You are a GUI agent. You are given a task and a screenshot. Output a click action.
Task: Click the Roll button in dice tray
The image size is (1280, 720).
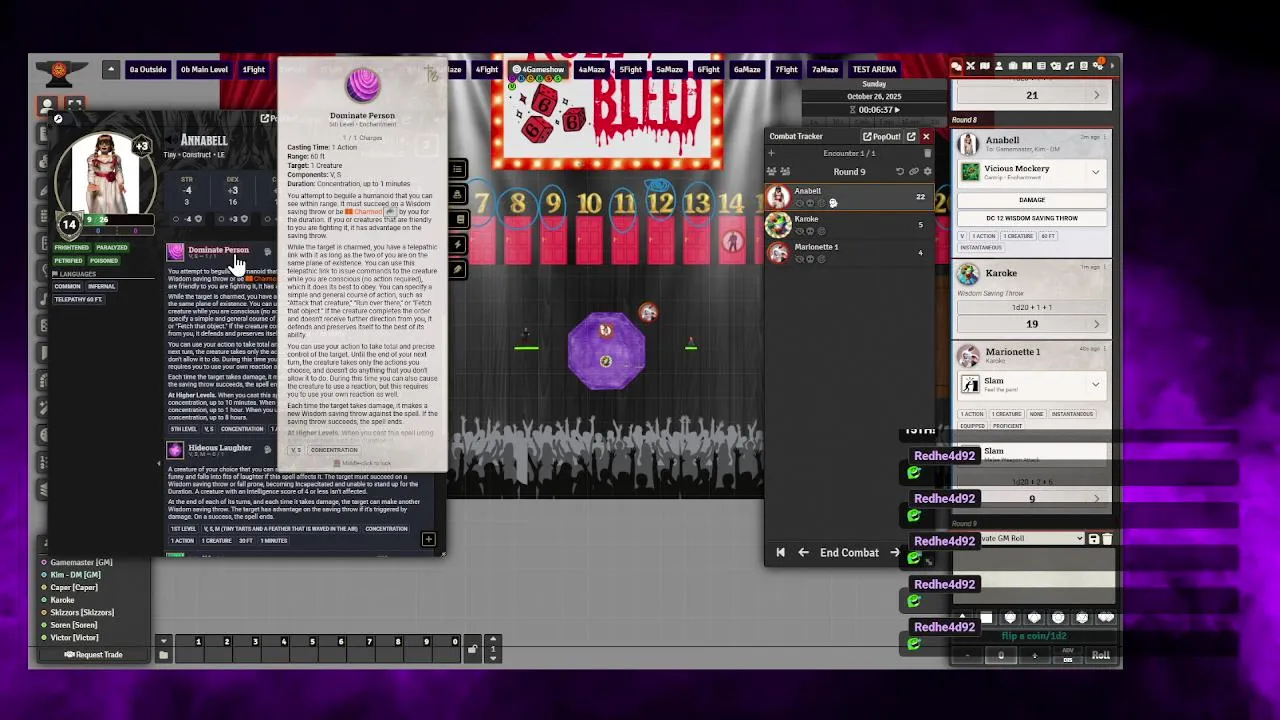(1101, 655)
